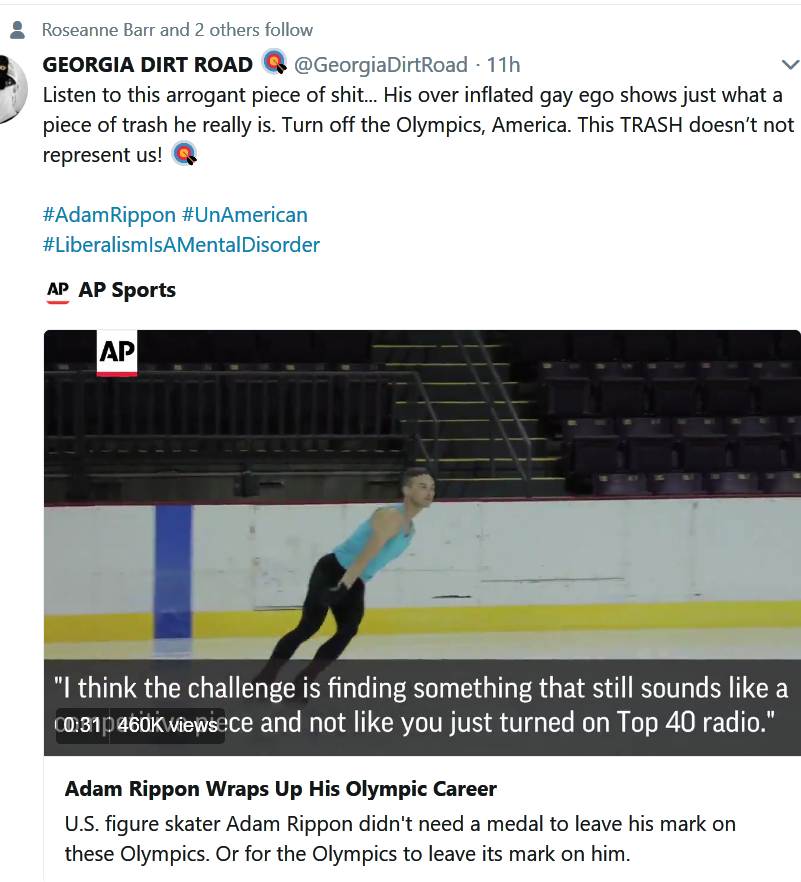The height and width of the screenshot is (882, 801).
Task: Click the 0:31 video duration badge
Action: coord(82,726)
